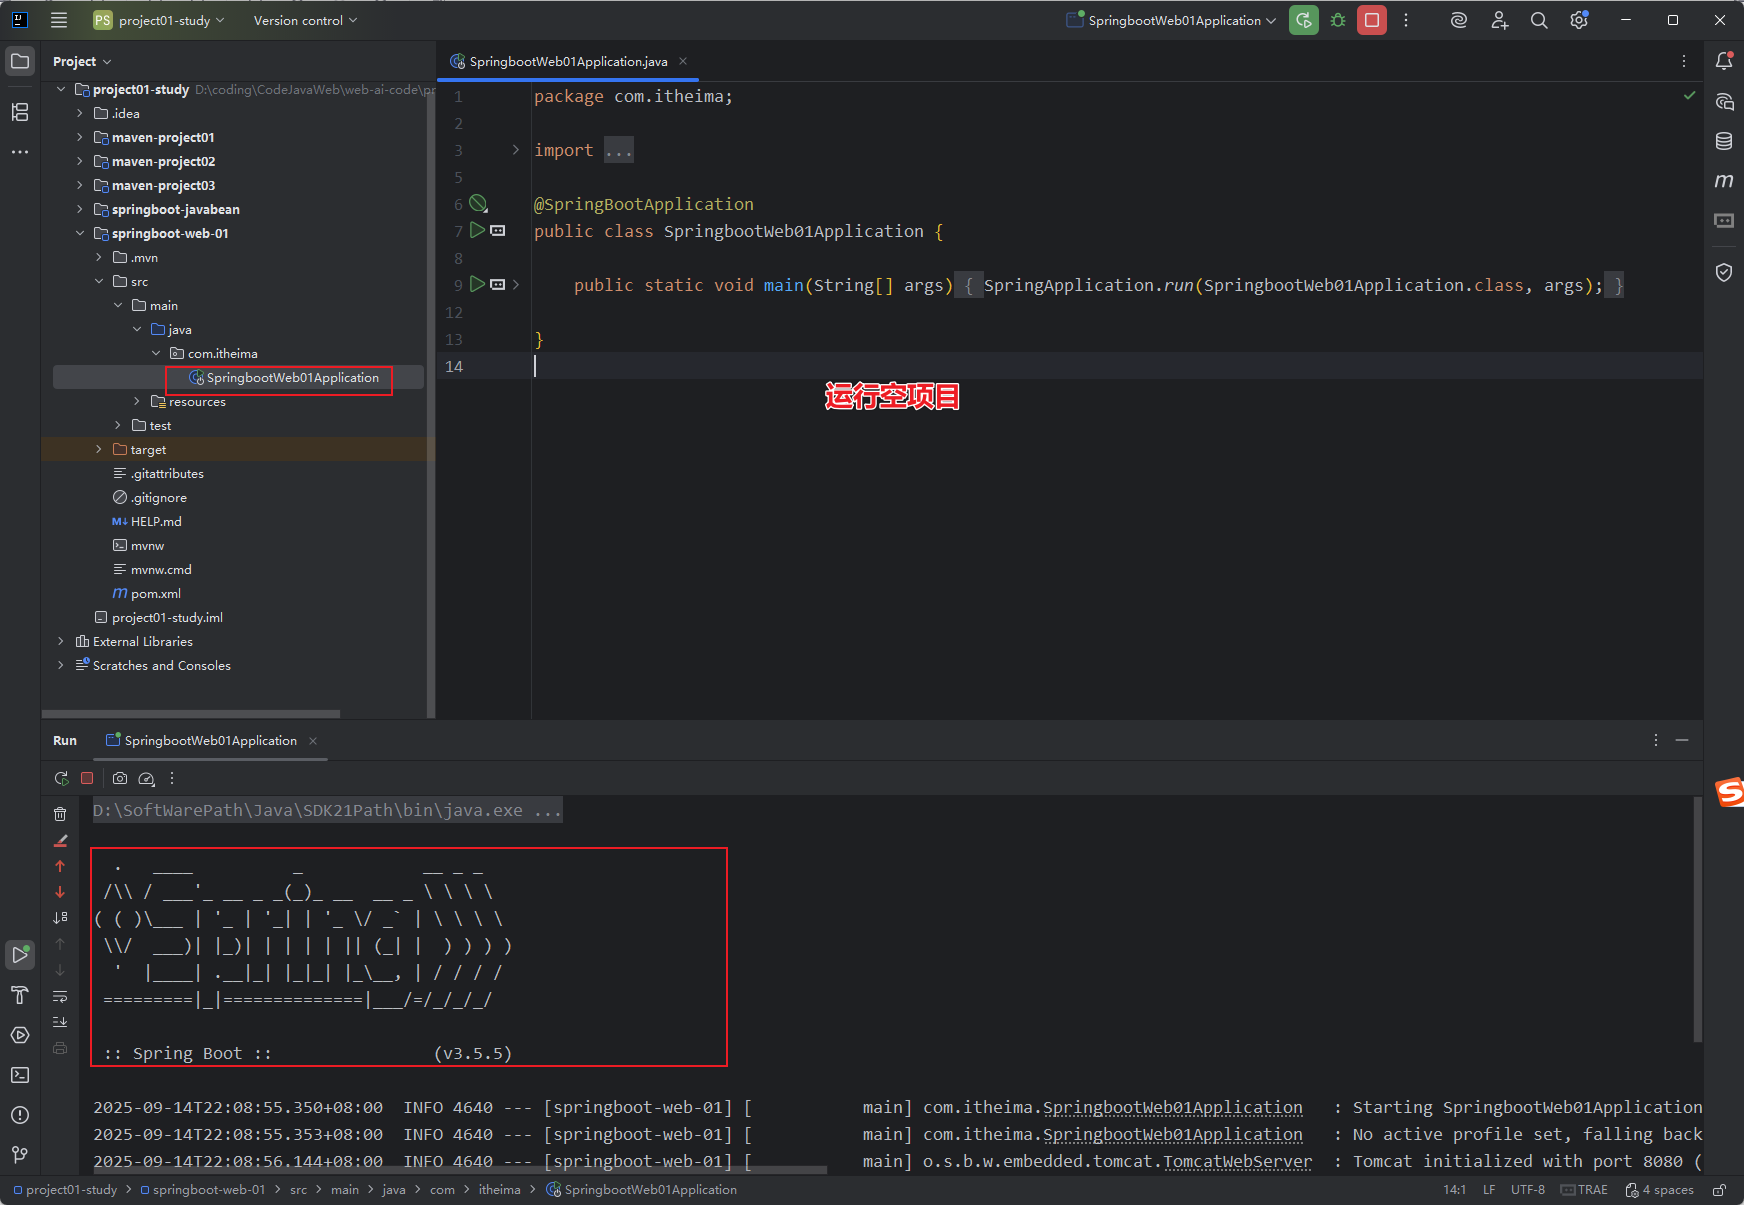Expand the target folder
Viewport: 1744px width, 1205px height.
click(x=99, y=449)
